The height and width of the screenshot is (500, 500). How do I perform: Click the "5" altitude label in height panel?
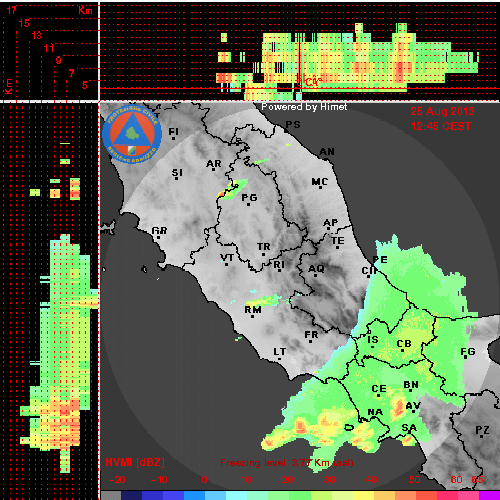click(85, 85)
